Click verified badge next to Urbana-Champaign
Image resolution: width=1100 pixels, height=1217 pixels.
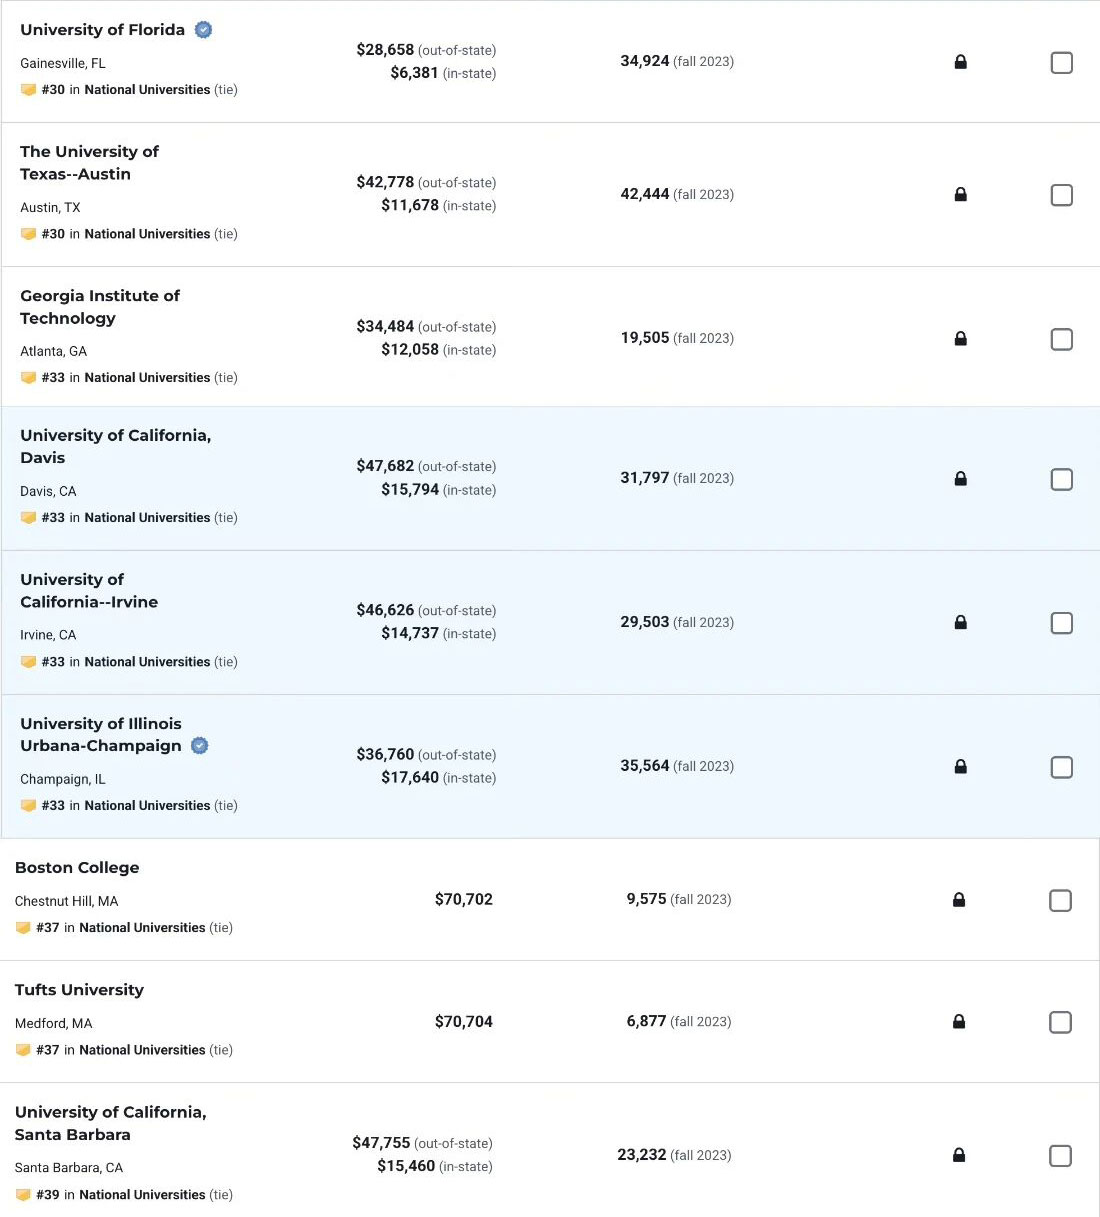pyautogui.click(x=200, y=746)
